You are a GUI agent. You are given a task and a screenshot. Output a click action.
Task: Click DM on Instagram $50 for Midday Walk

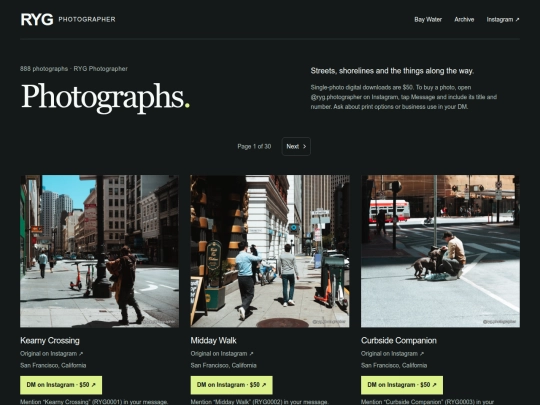coord(231,385)
